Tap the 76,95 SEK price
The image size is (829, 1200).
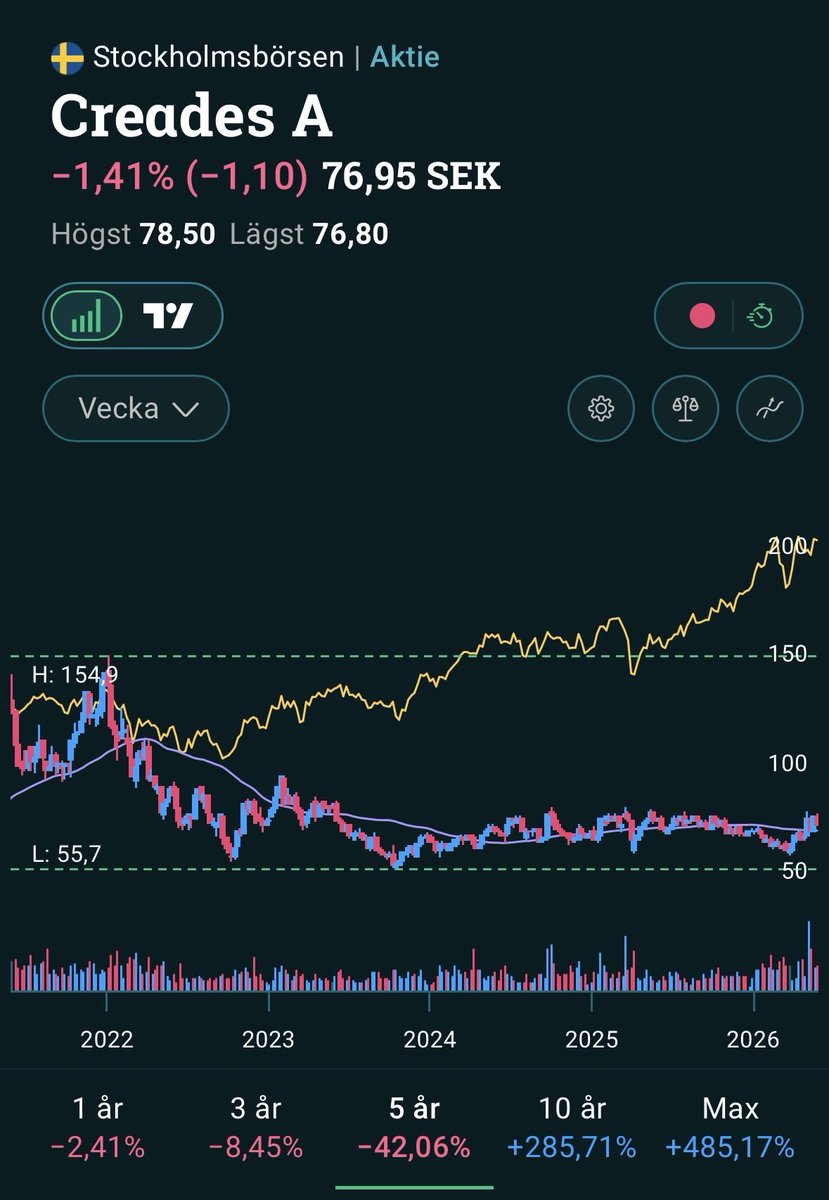point(411,177)
